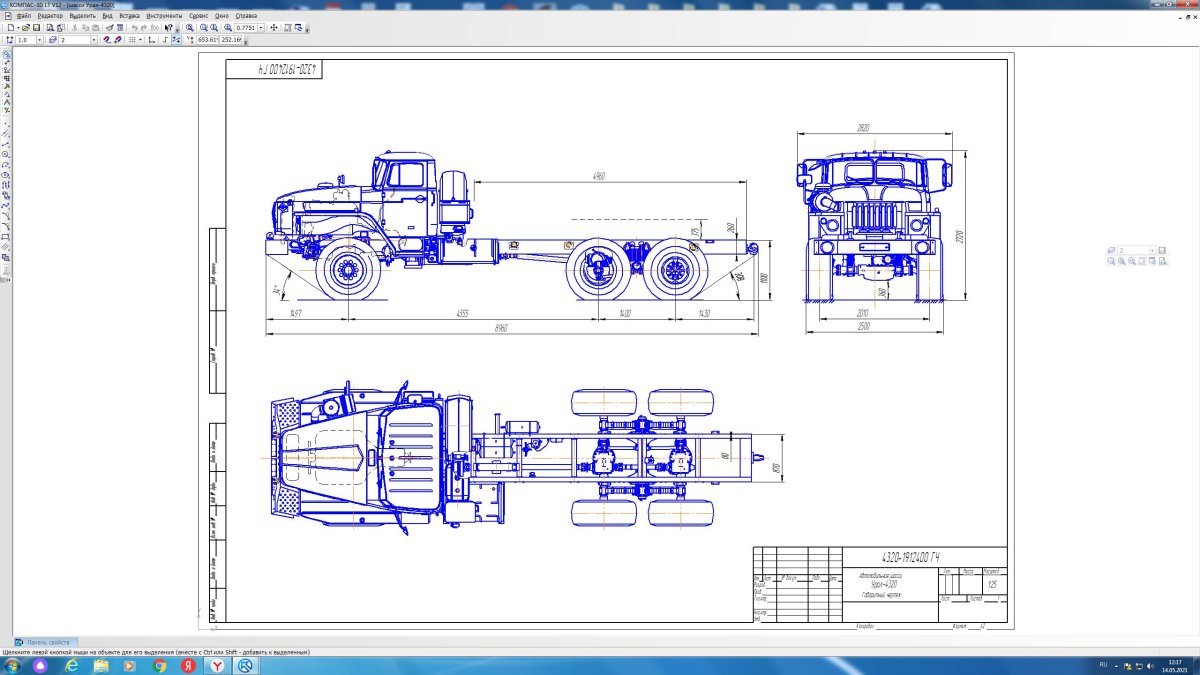Click the X coordinate field showing 653.61
The height and width of the screenshot is (675, 1200).
(x=208, y=40)
